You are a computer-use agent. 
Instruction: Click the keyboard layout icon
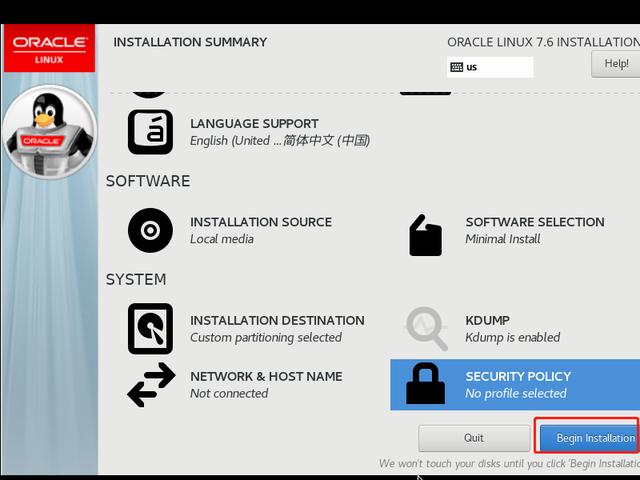[x=456, y=67]
